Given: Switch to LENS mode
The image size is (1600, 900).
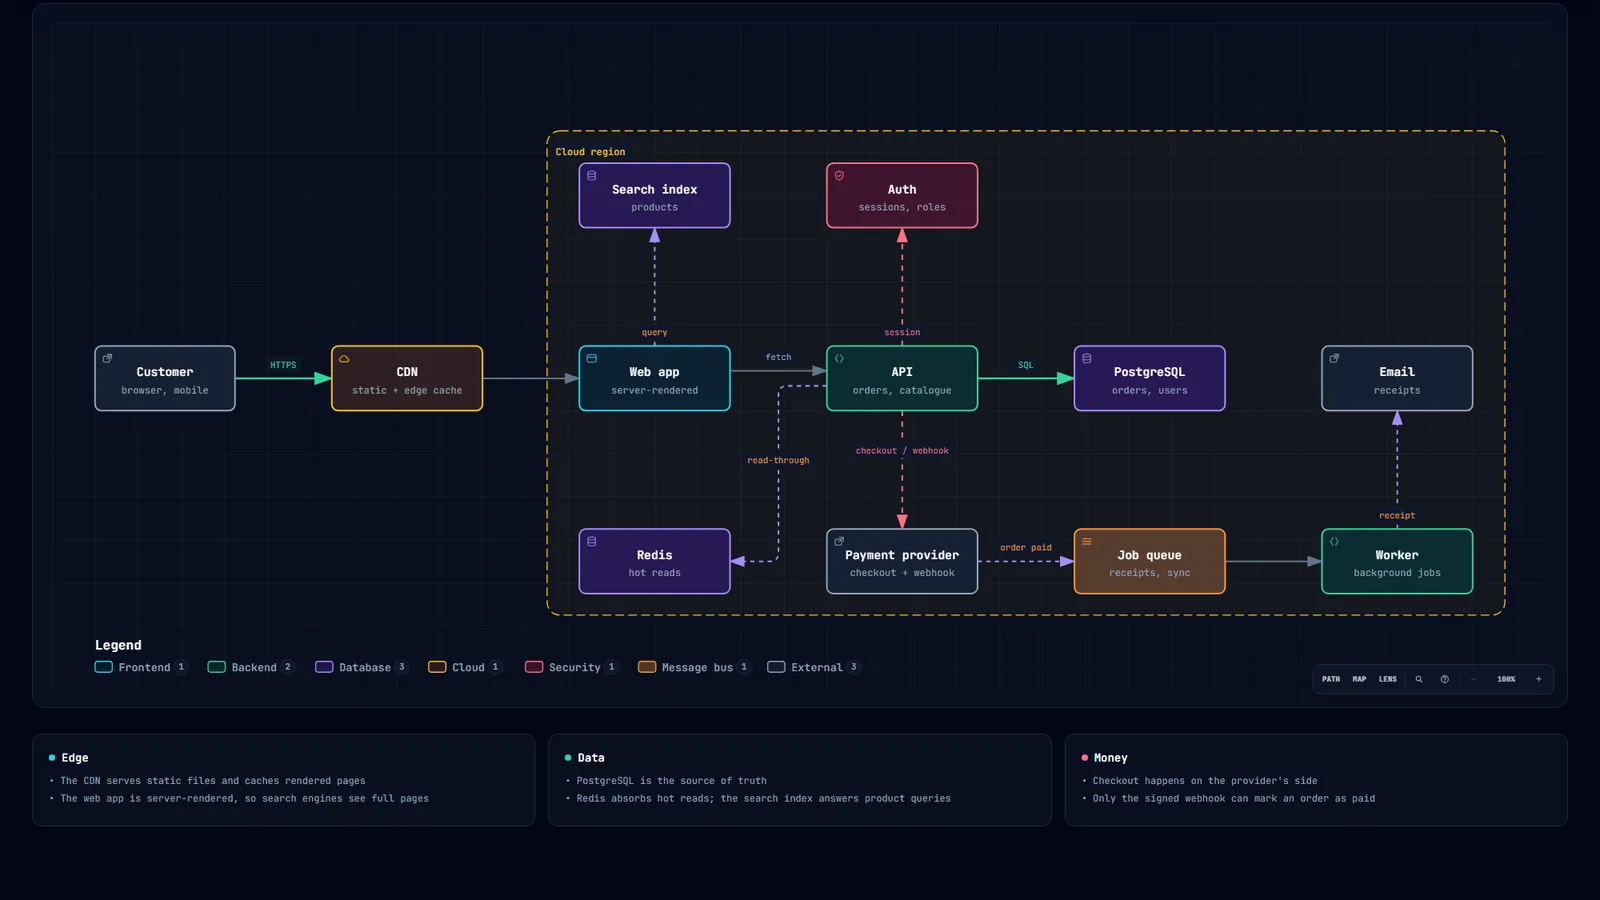Looking at the screenshot, I should point(1388,679).
